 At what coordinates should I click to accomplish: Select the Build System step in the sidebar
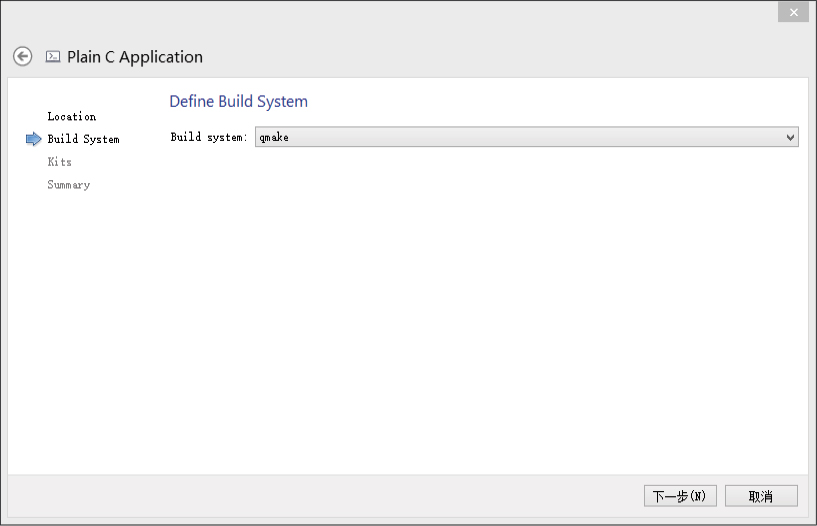pos(83,139)
